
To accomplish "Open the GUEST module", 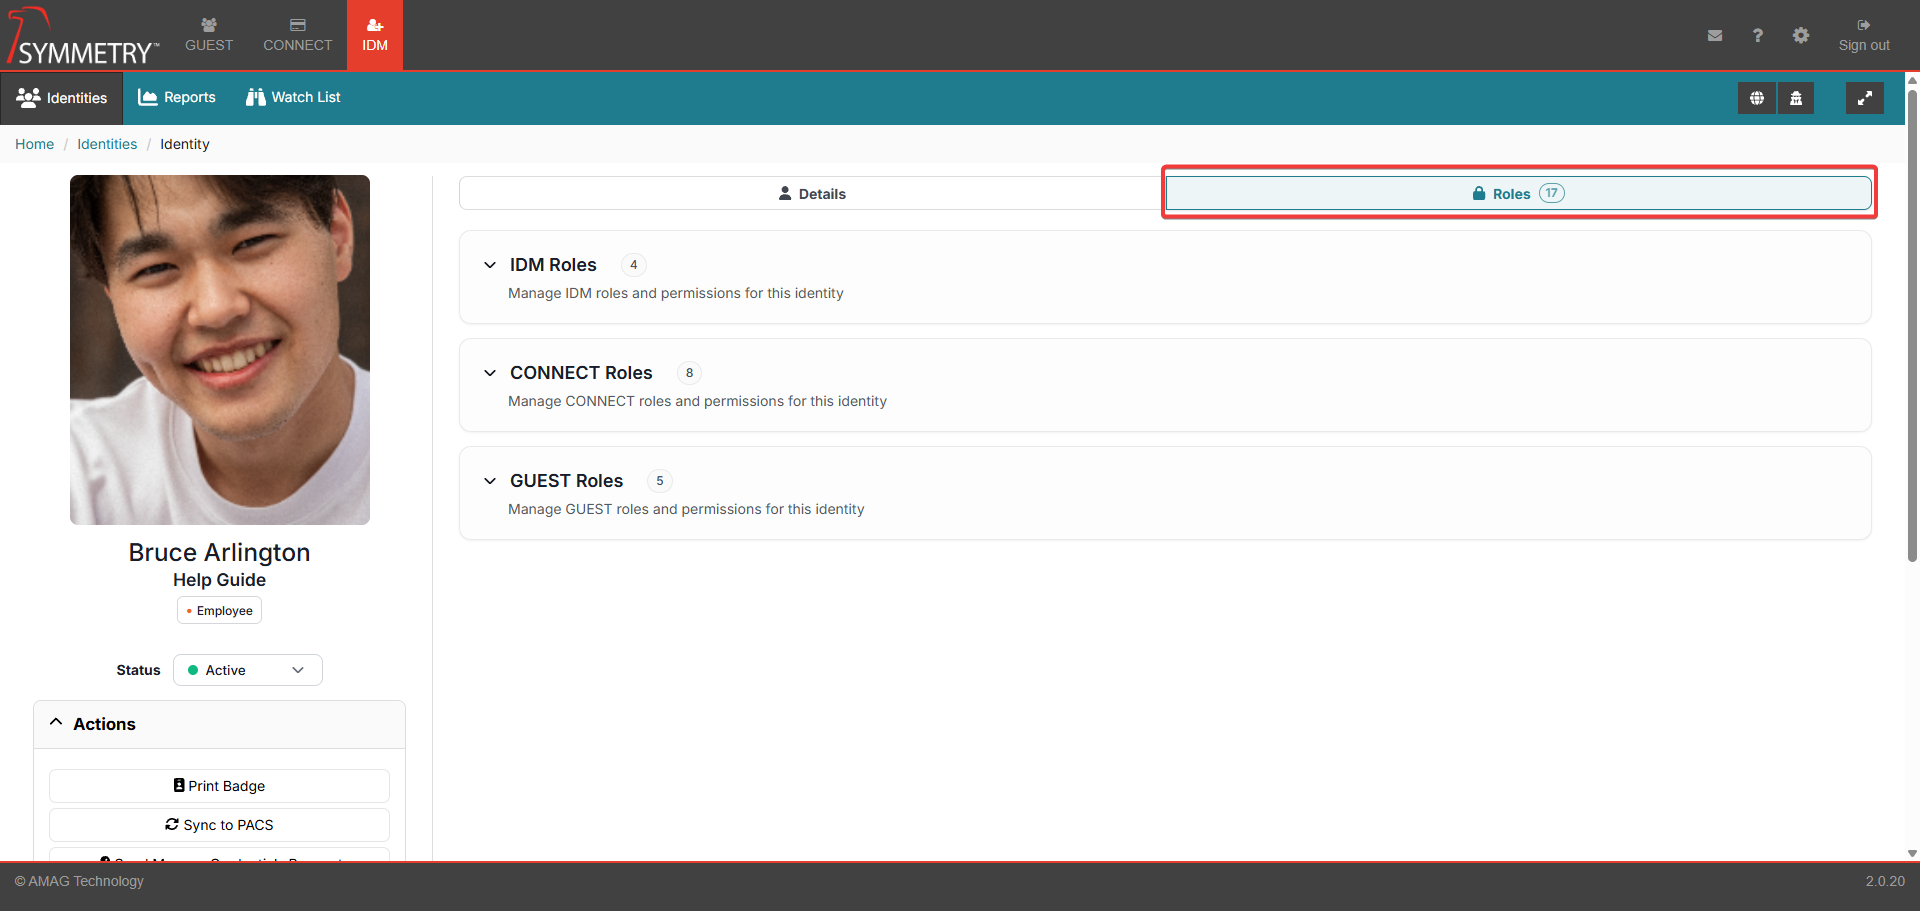I will tap(209, 35).
